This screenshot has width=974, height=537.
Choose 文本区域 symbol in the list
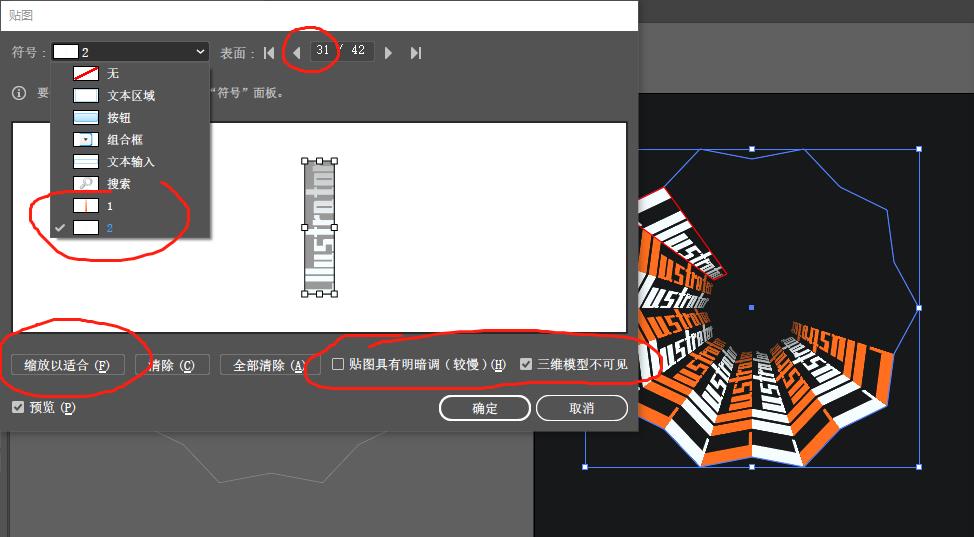[130, 96]
